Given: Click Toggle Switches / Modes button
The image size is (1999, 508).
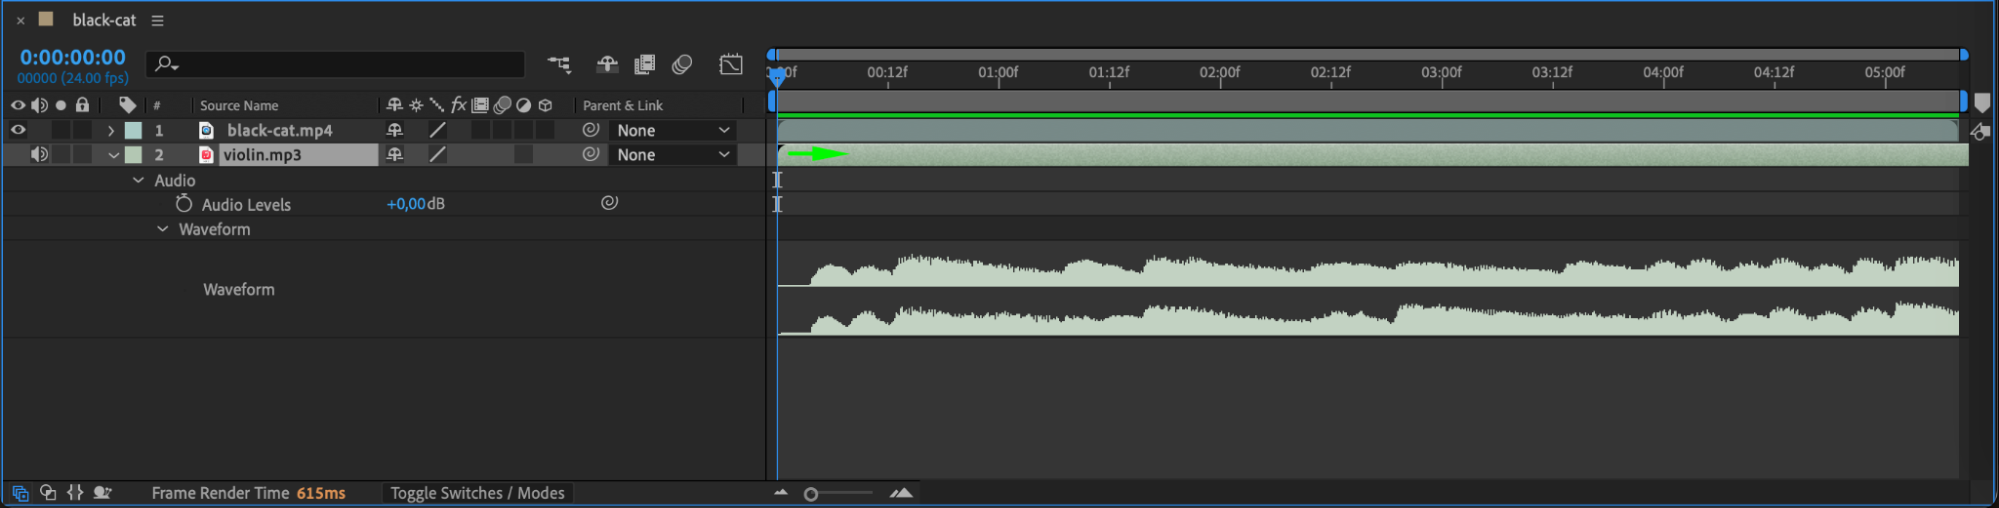Looking at the screenshot, I should pyautogui.click(x=477, y=493).
